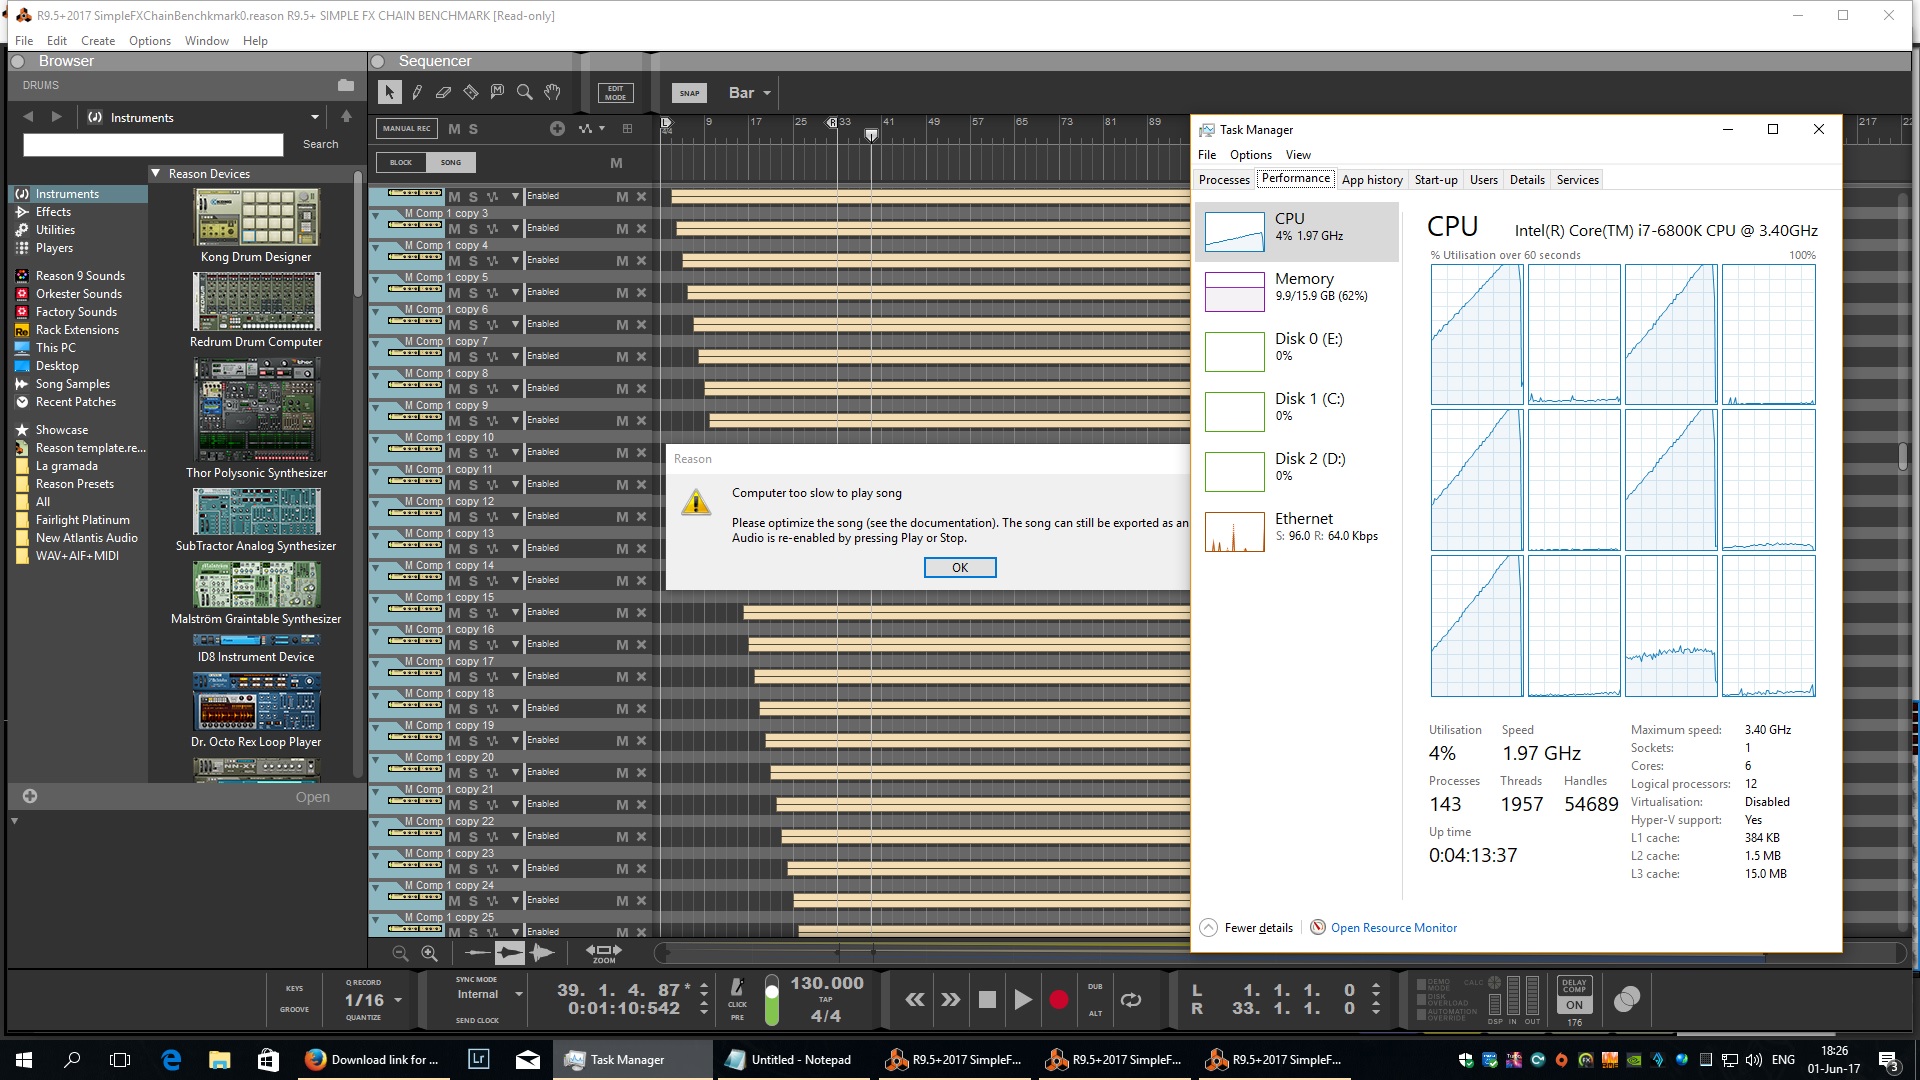Image resolution: width=1920 pixels, height=1080 pixels.
Task: Click the add track plus icon
Action: pos(557,128)
